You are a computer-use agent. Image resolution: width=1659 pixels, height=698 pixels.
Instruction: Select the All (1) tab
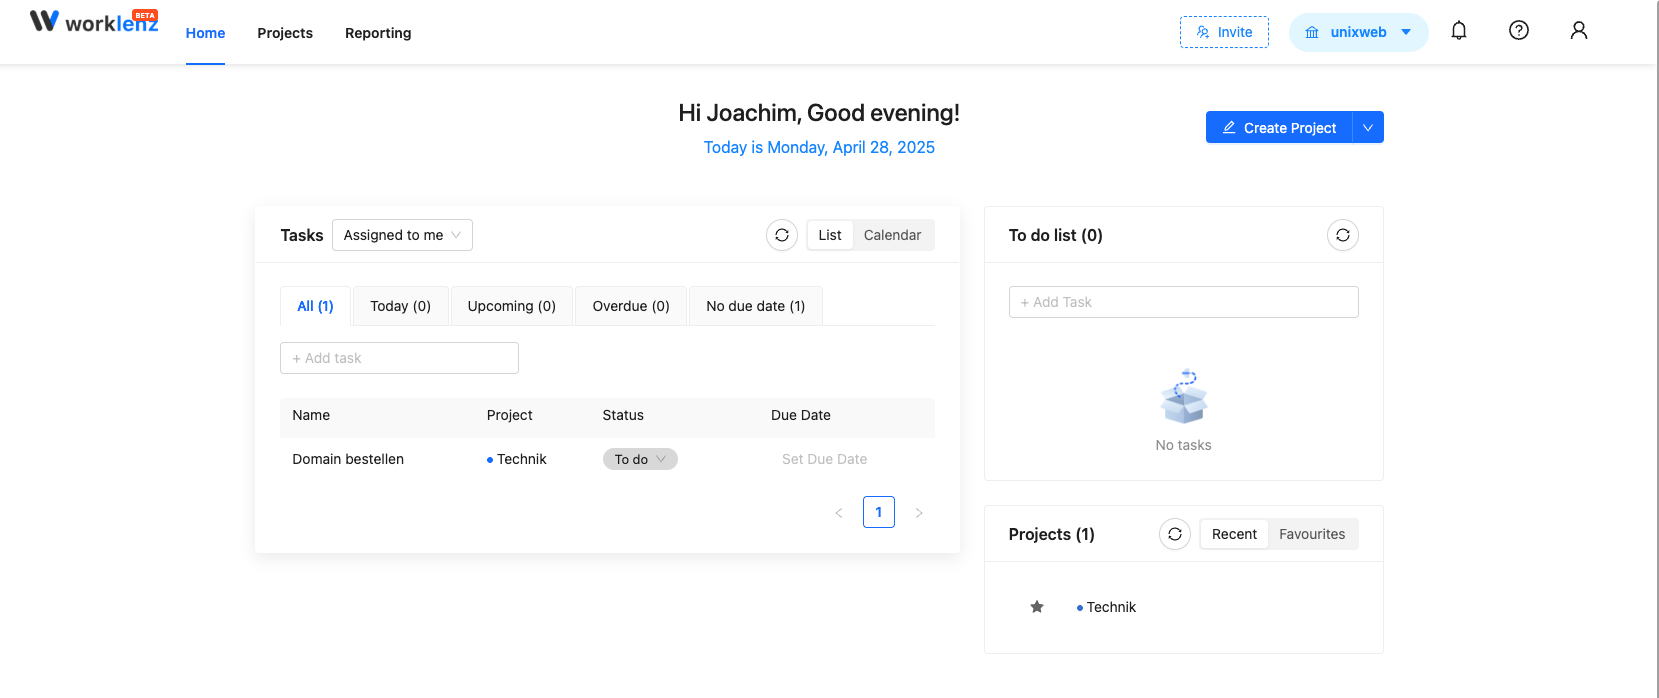[315, 306]
